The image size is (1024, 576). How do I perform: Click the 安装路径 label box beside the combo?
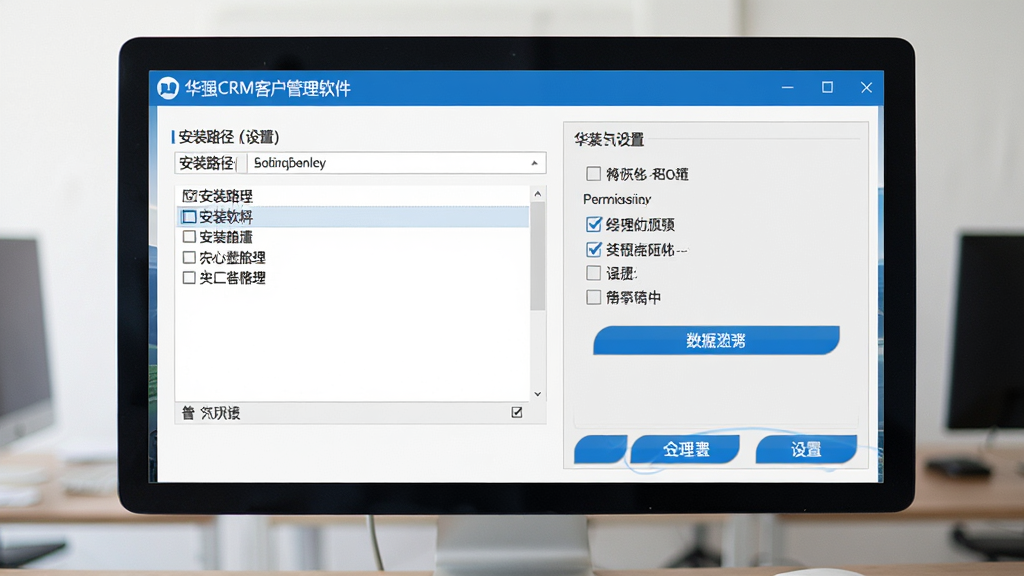[x=210, y=163]
